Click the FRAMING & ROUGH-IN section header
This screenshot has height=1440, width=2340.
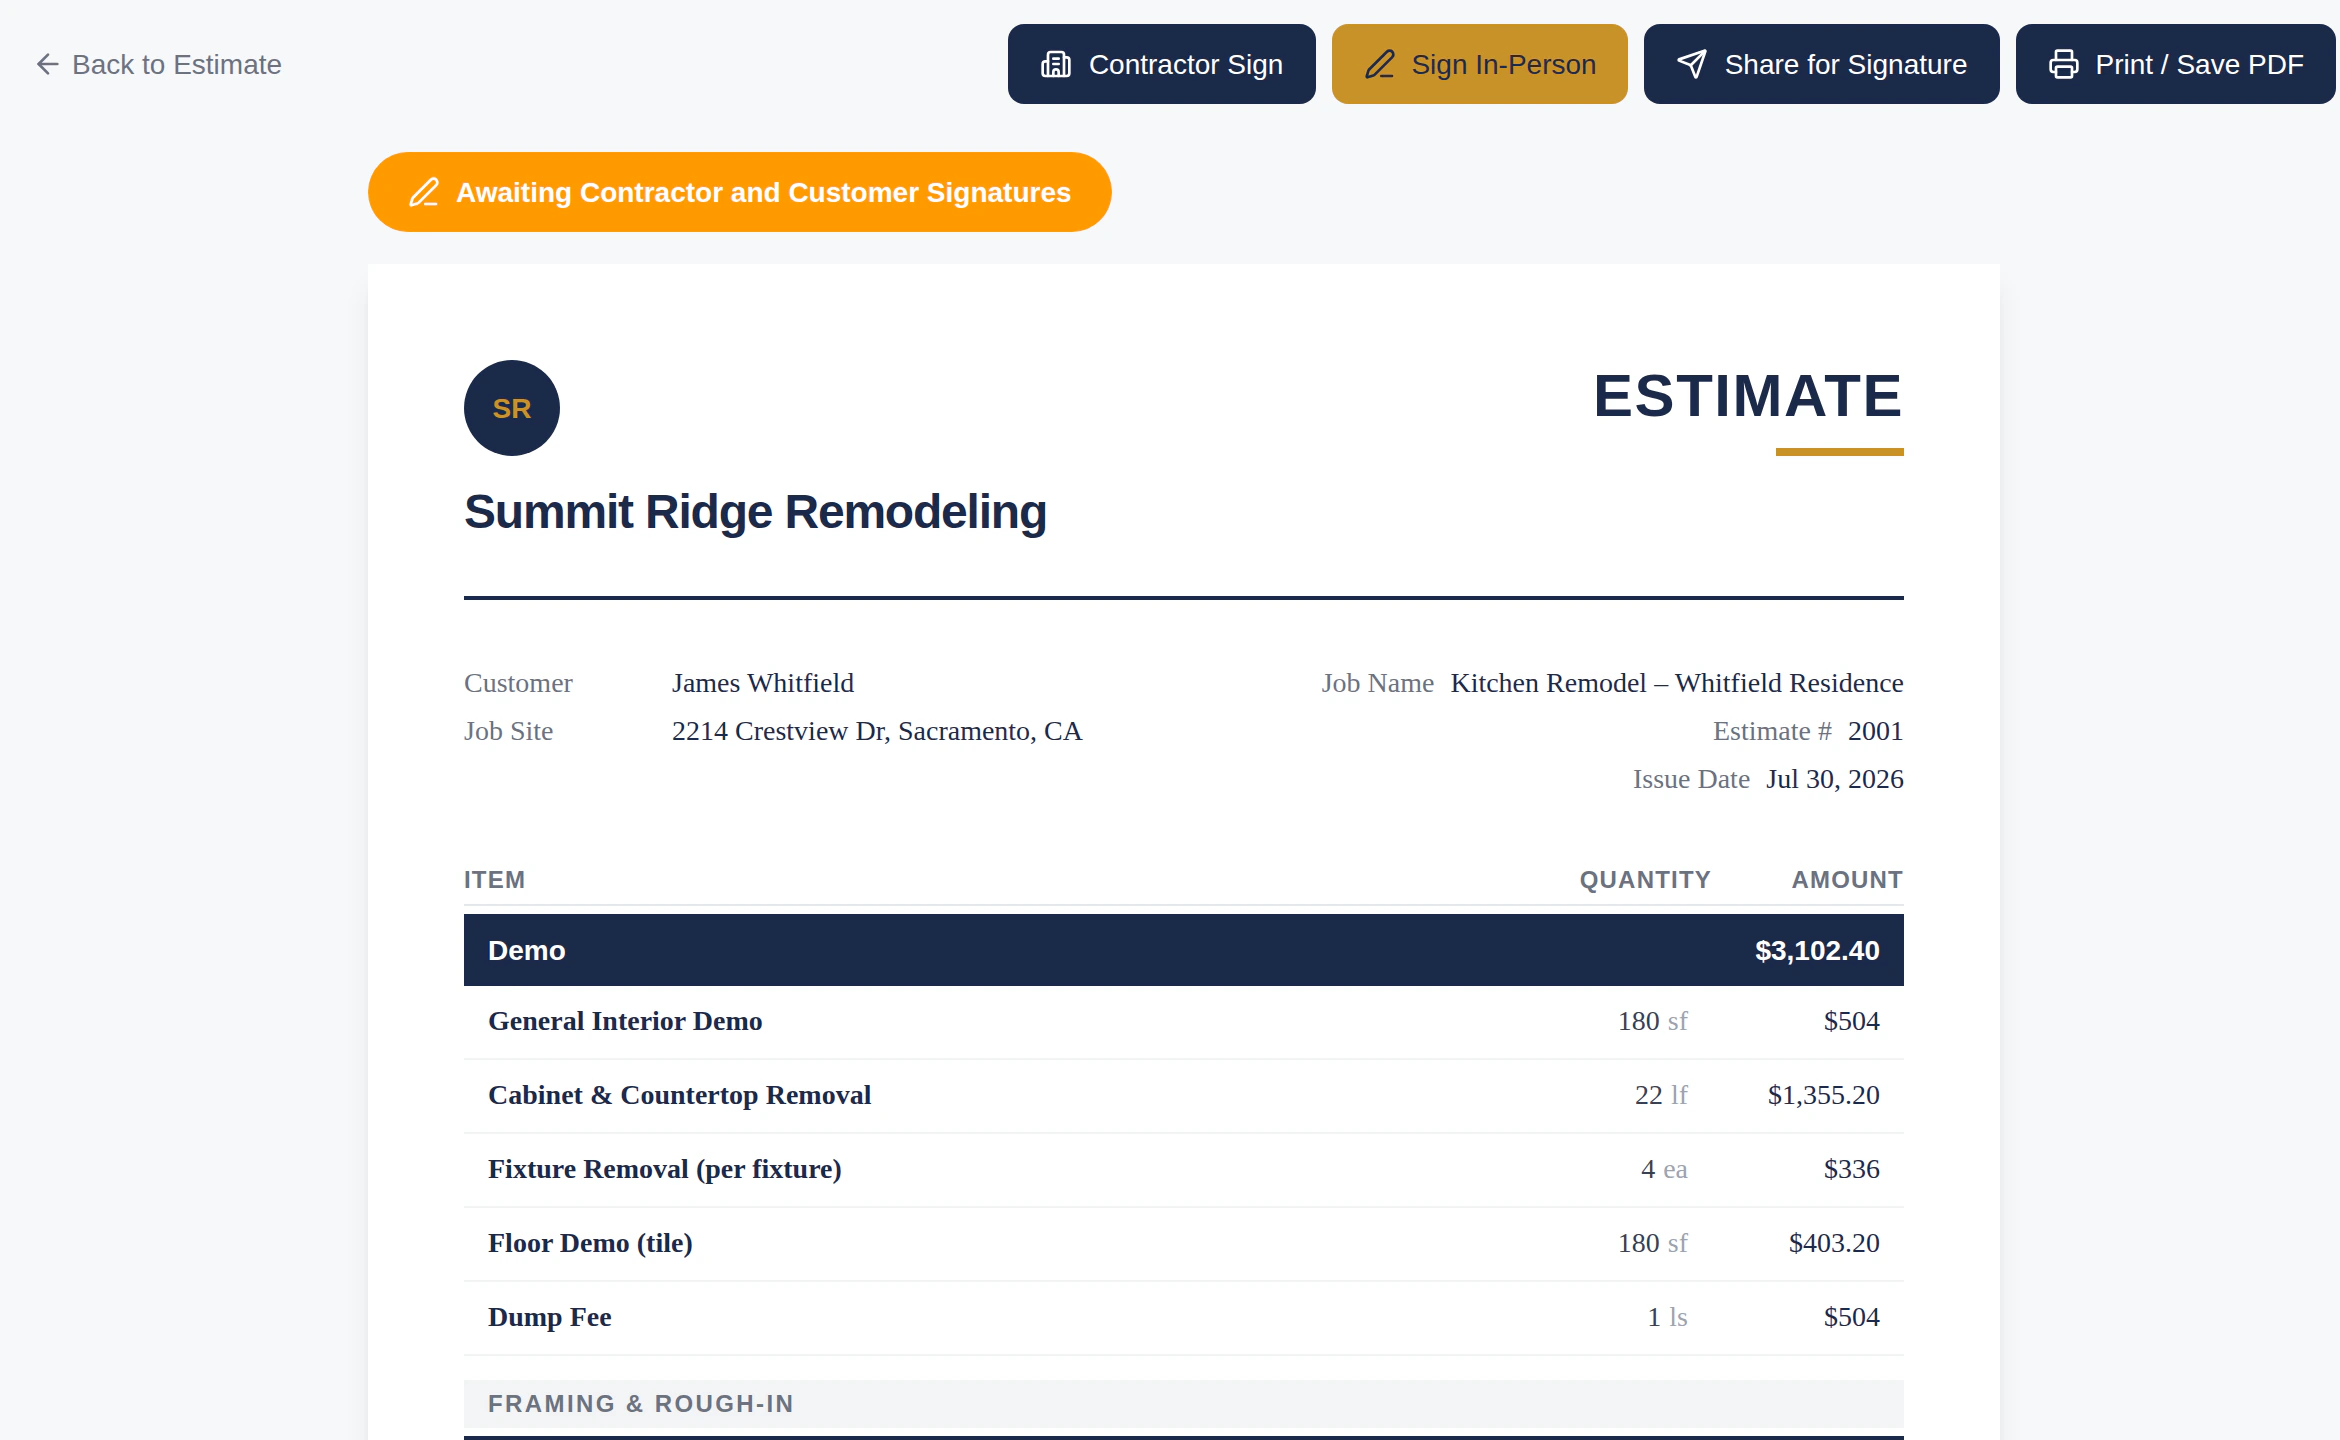tap(1184, 1404)
